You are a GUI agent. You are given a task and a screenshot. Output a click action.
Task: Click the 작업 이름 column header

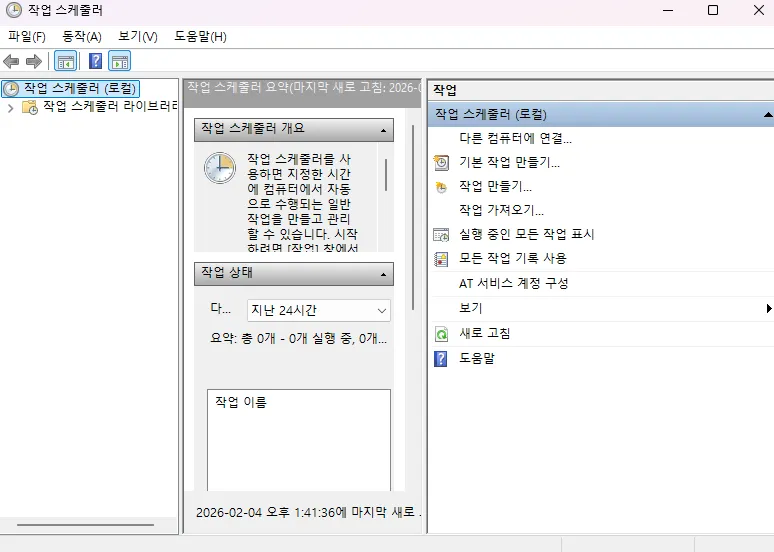(x=241, y=402)
